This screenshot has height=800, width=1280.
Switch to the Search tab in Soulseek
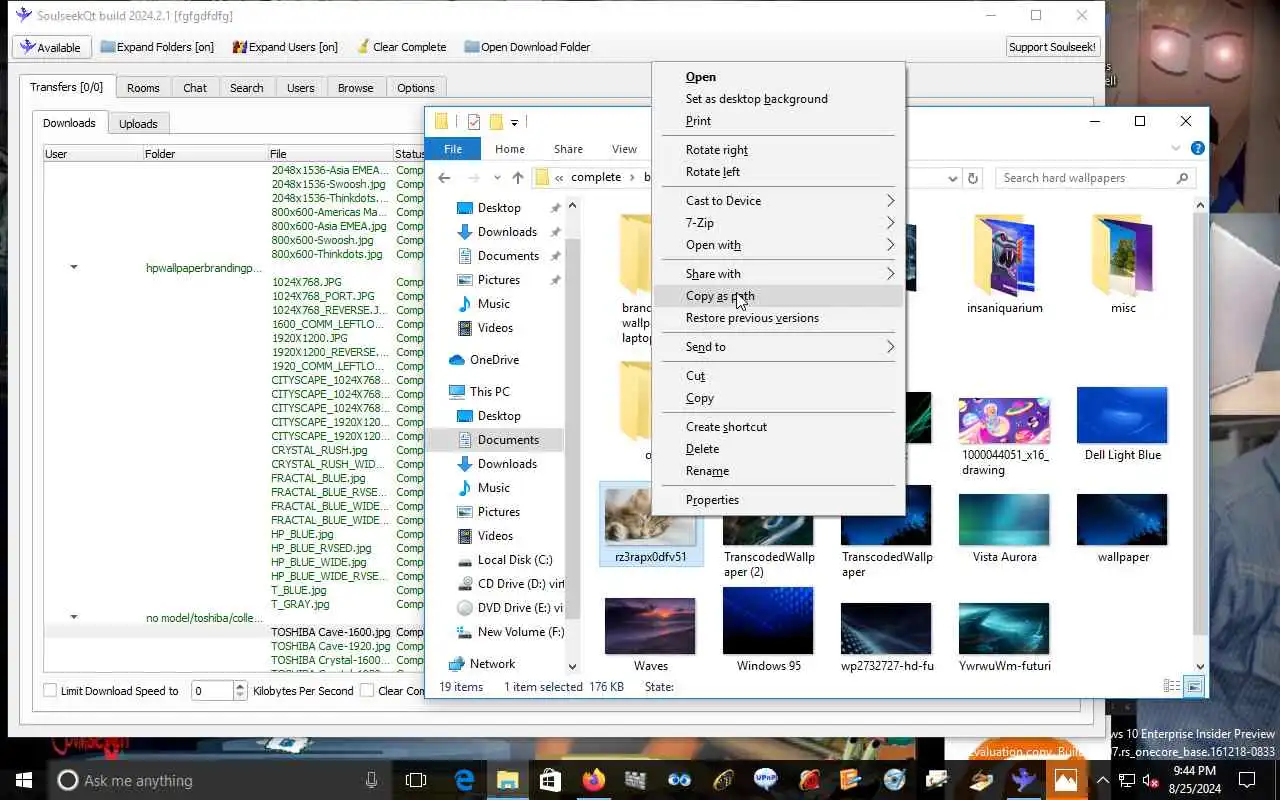pyautogui.click(x=247, y=88)
